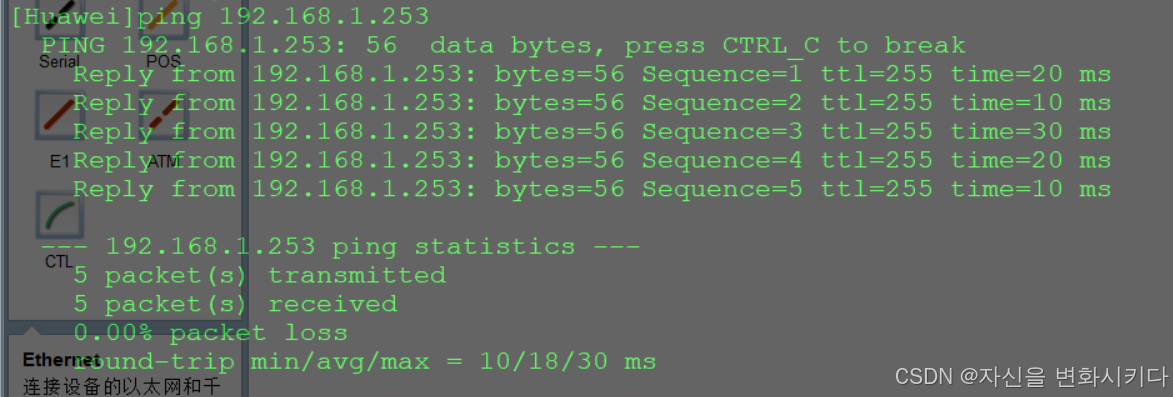Screen dimensions: 1173x397
Task: Click the round-trip min/avg/max result line
Action: [x=364, y=362]
